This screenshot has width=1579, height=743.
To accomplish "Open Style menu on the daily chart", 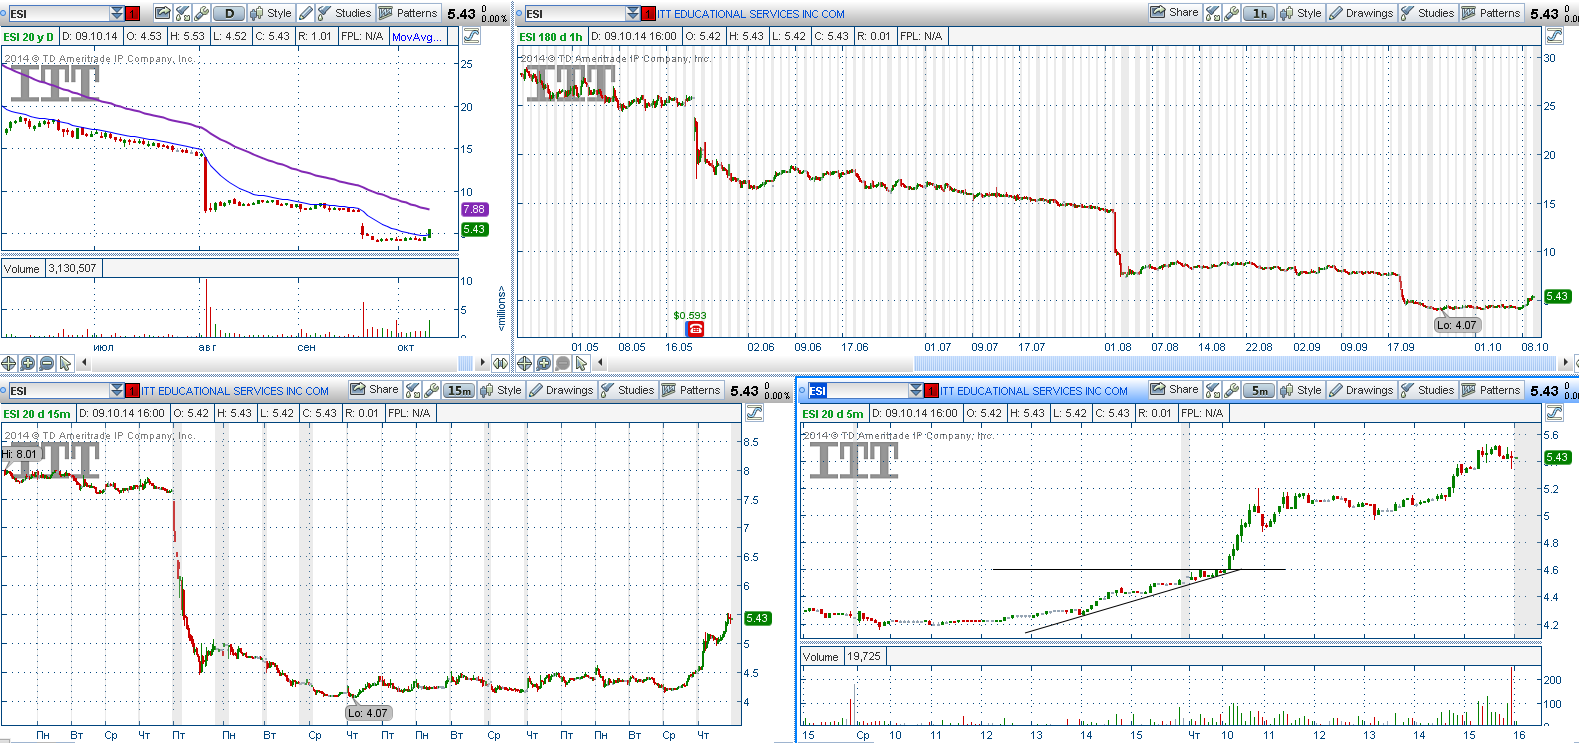I will click(x=271, y=13).
